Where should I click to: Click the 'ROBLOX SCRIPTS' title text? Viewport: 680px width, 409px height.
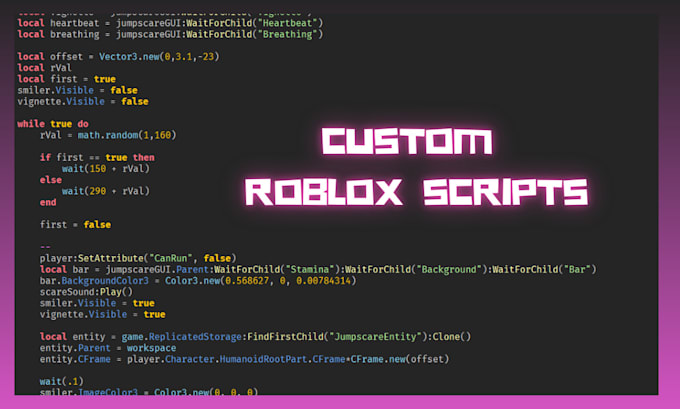pos(417,192)
